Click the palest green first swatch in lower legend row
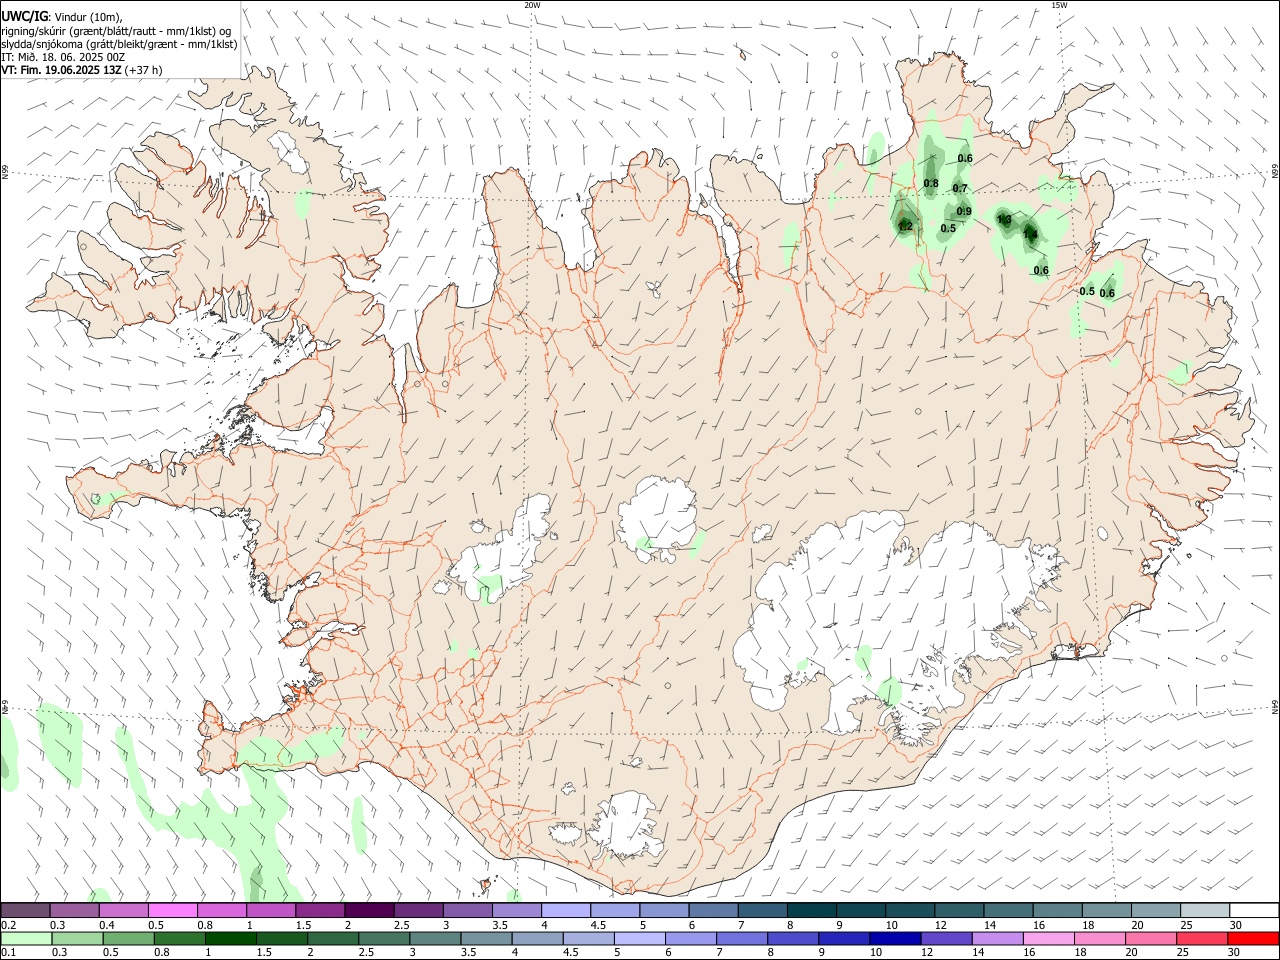The height and width of the screenshot is (960, 1280). 26,938
